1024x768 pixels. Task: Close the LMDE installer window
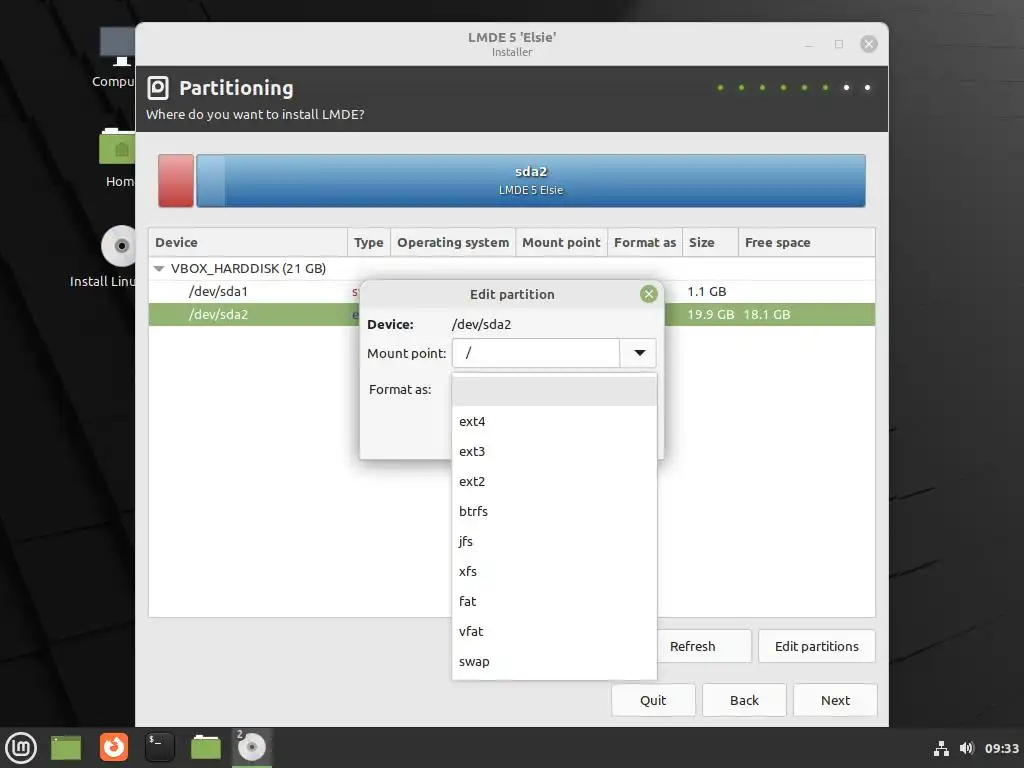(869, 44)
